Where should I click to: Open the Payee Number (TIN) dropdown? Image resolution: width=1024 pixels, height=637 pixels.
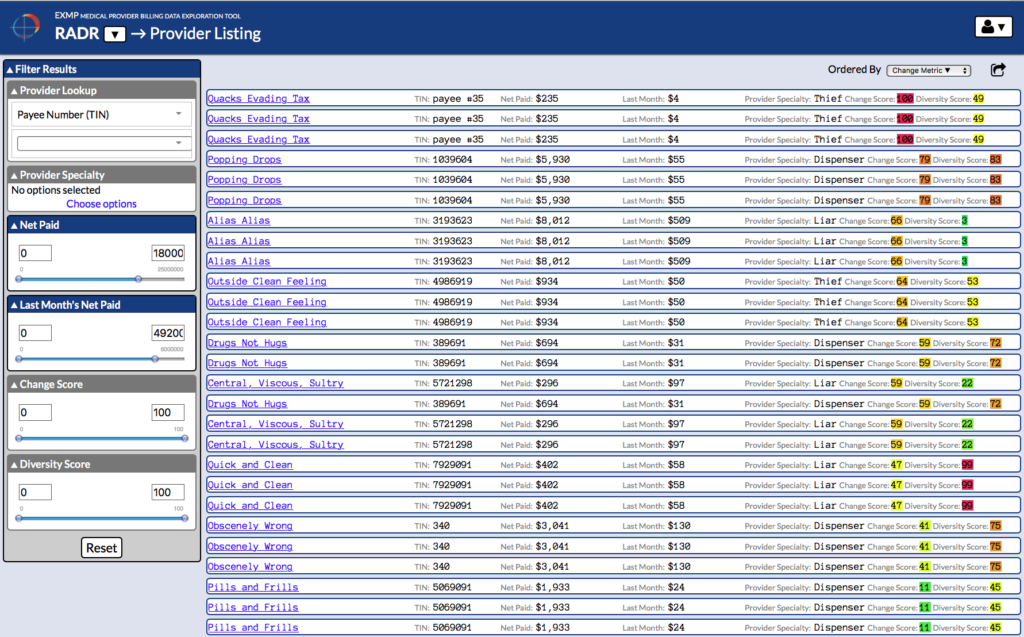click(x=102, y=115)
